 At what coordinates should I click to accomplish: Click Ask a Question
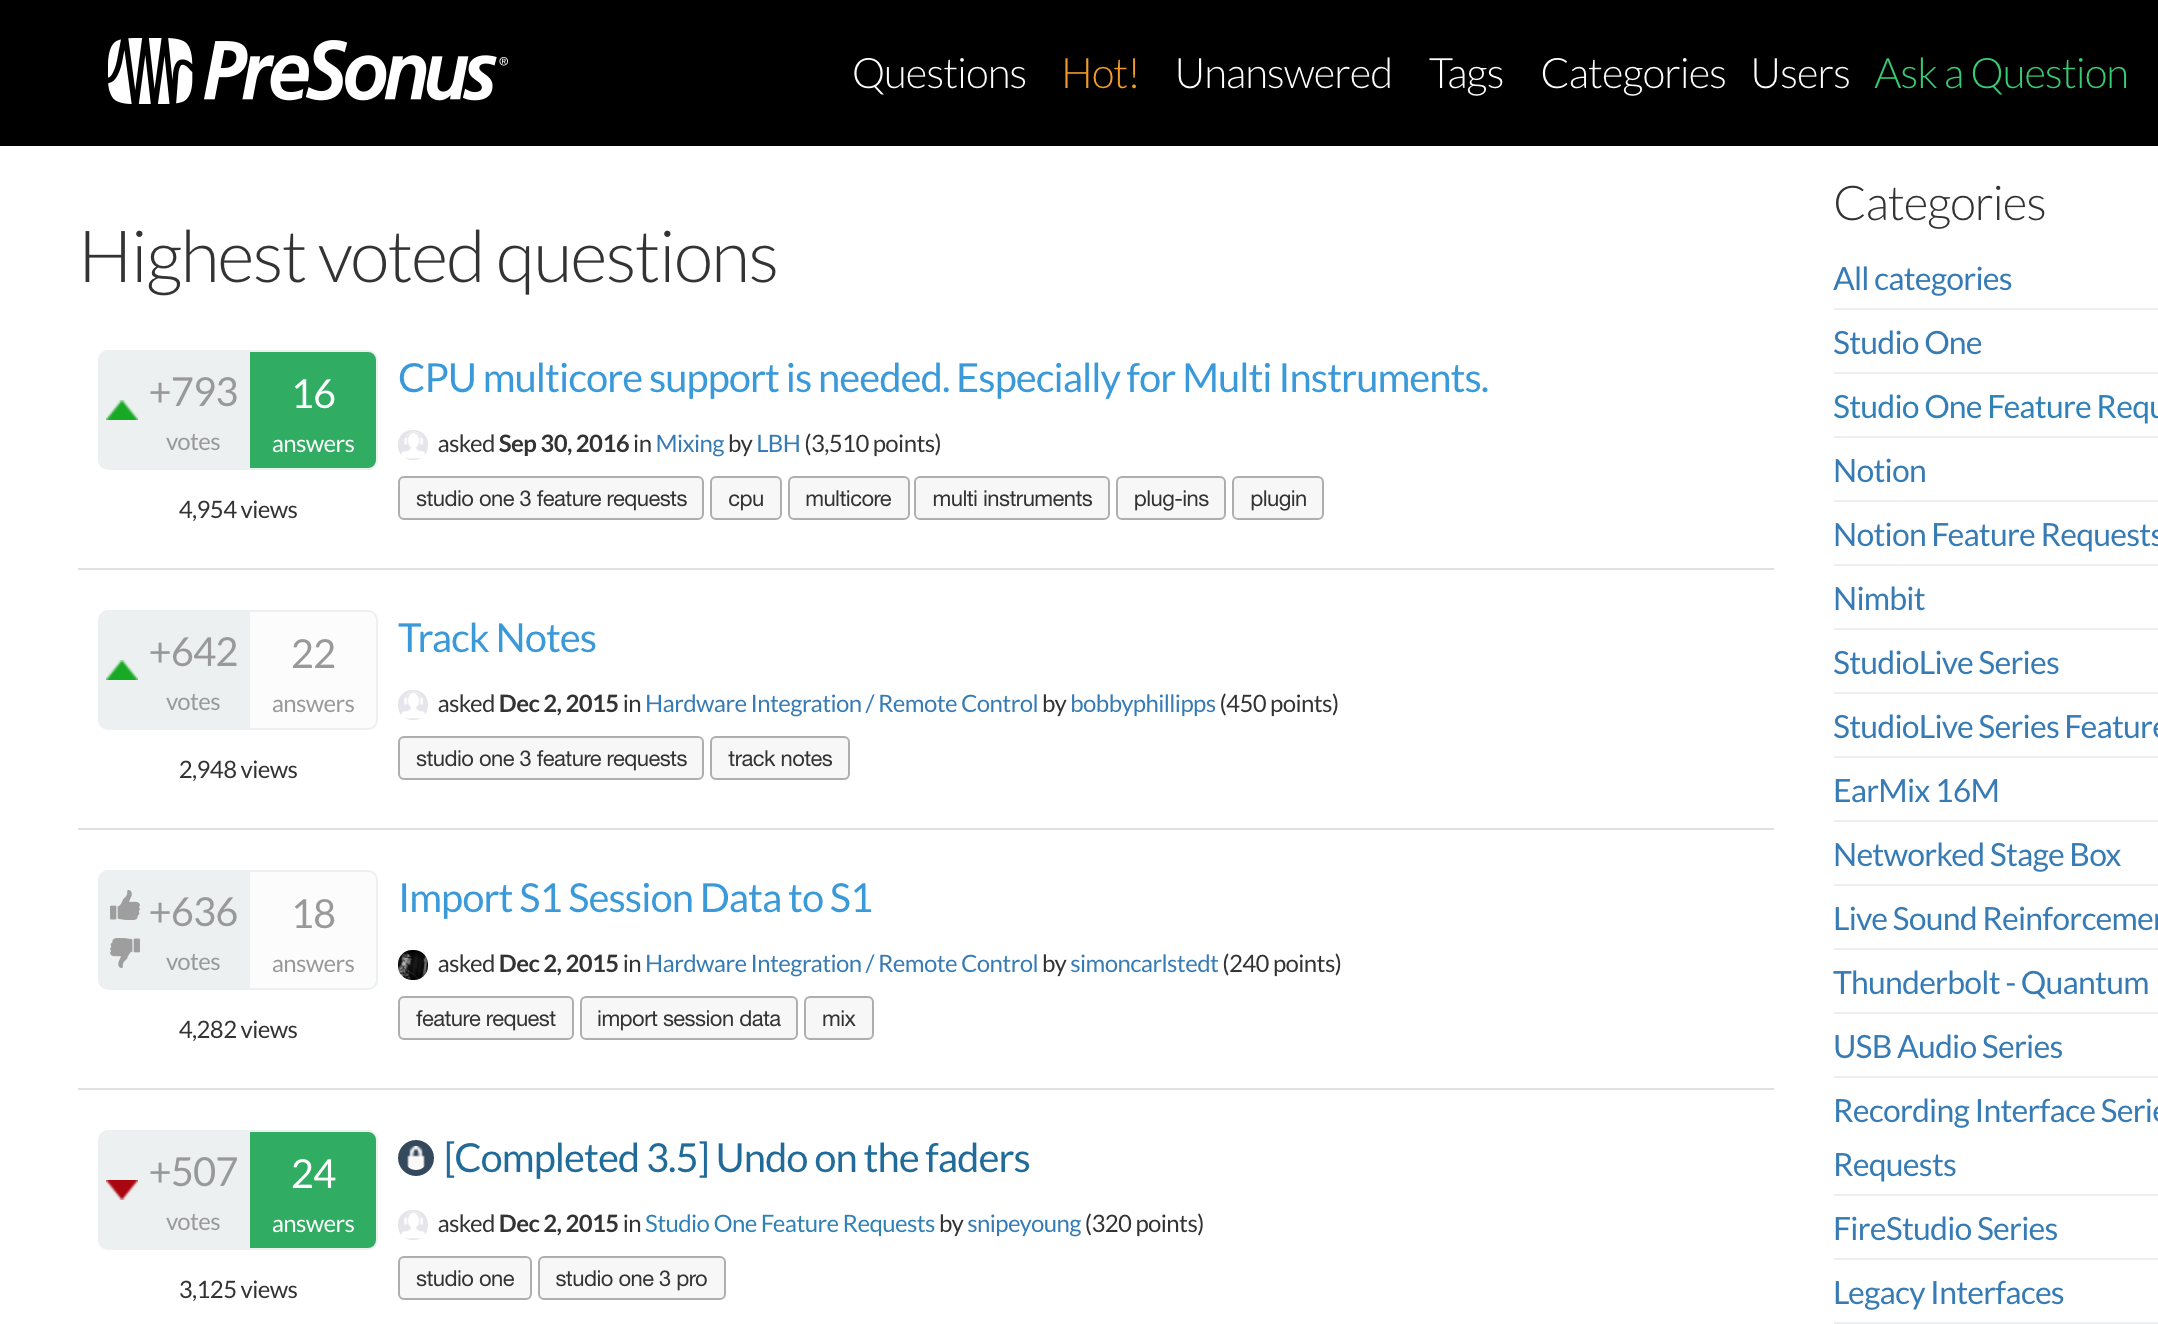pos(2000,74)
